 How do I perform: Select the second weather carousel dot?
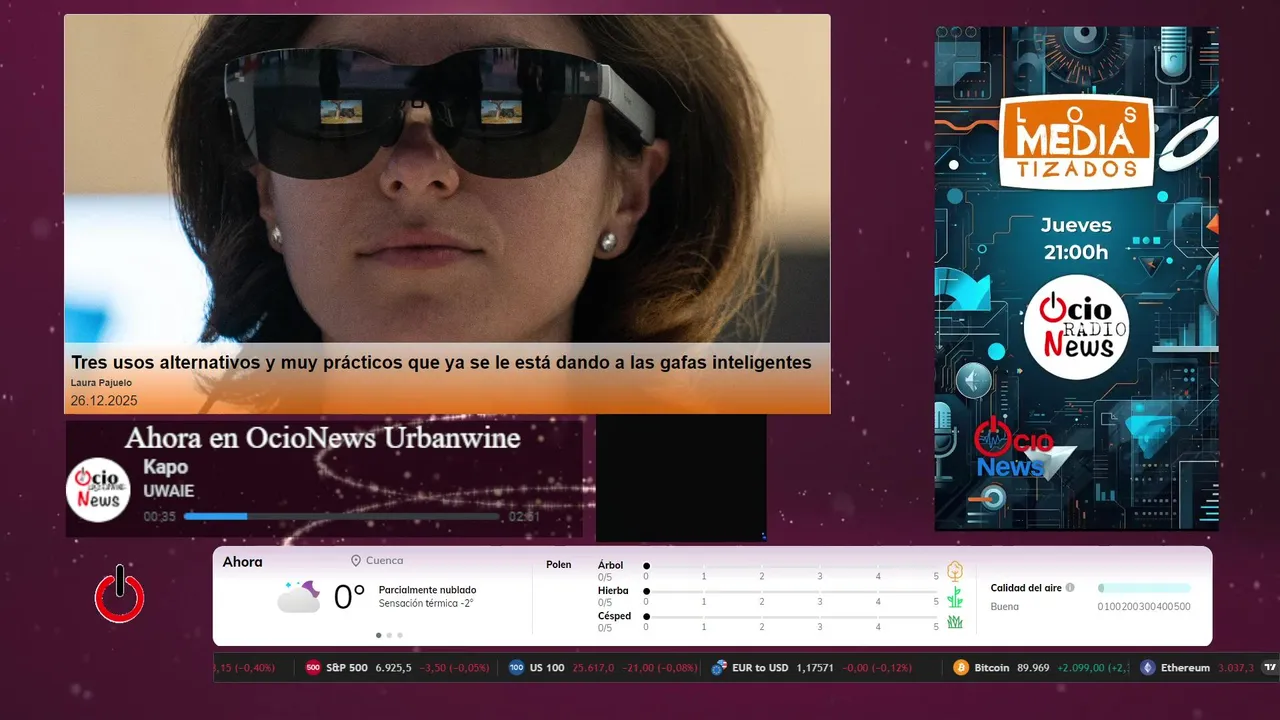pyautogui.click(x=389, y=635)
